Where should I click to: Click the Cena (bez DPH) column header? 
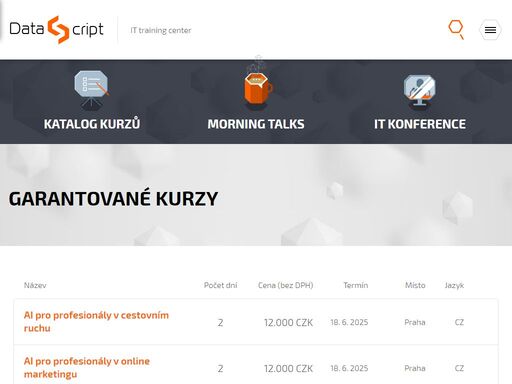pyautogui.click(x=285, y=285)
